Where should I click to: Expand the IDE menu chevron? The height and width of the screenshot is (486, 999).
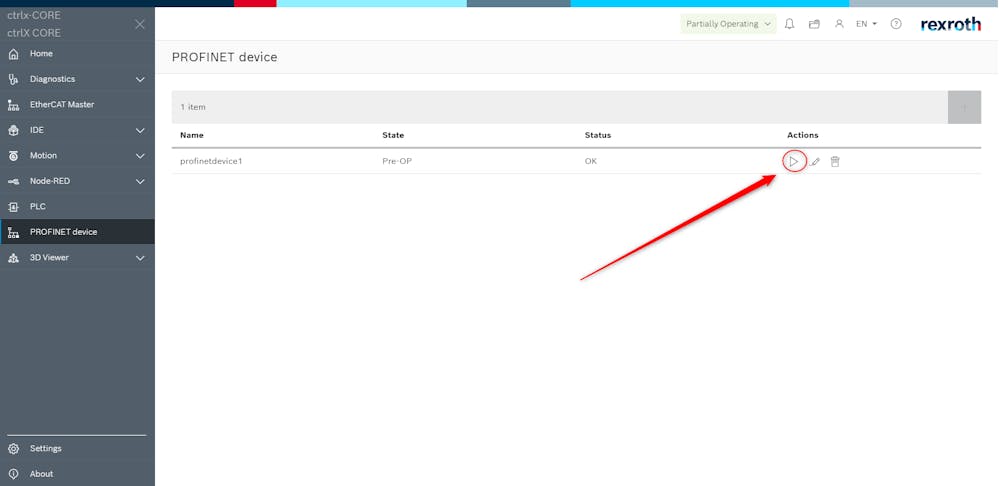tap(140, 131)
